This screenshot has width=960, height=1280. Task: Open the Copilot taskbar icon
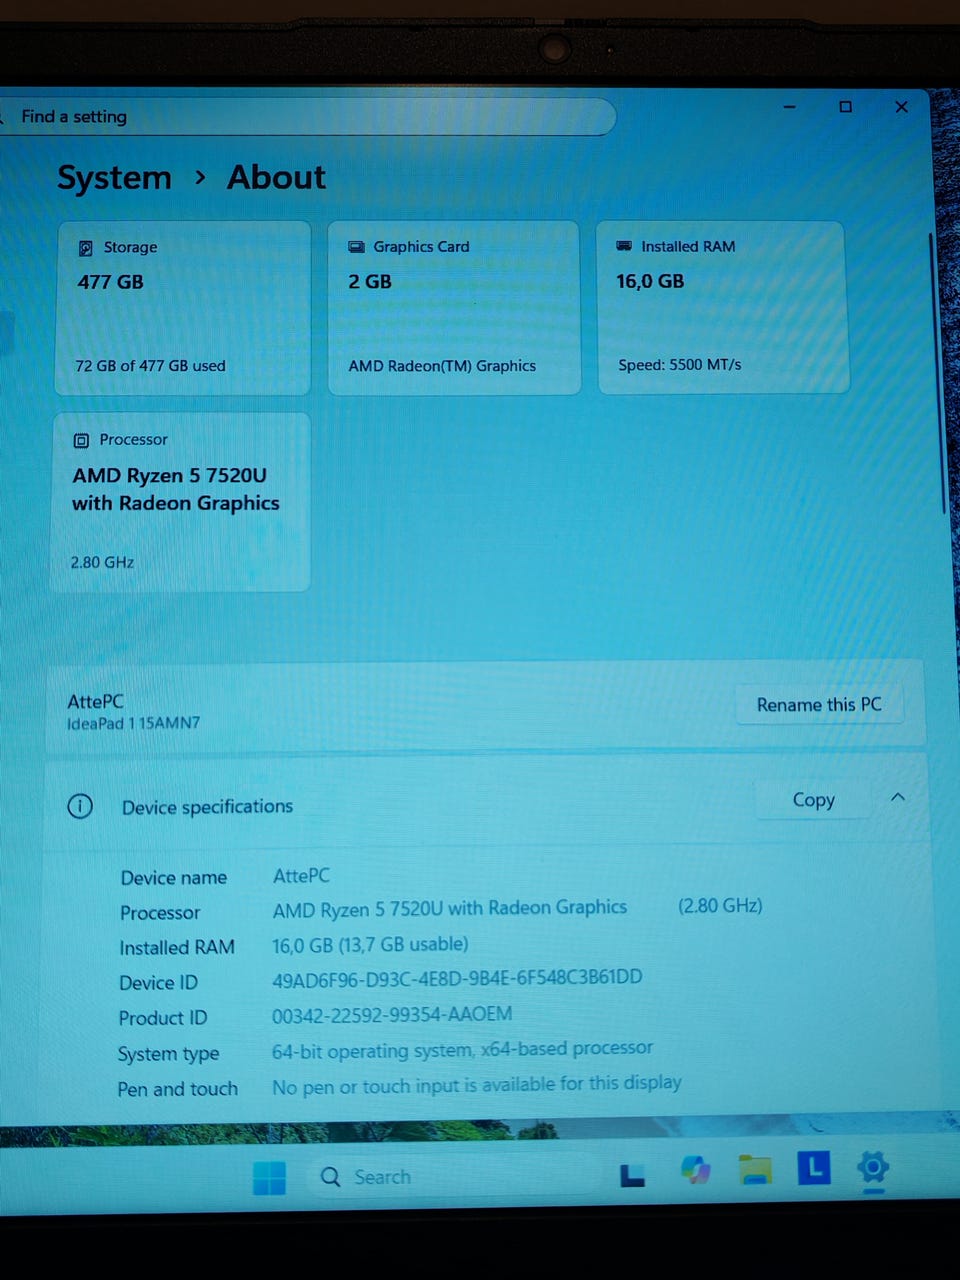pyautogui.click(x=695, y=1169)
